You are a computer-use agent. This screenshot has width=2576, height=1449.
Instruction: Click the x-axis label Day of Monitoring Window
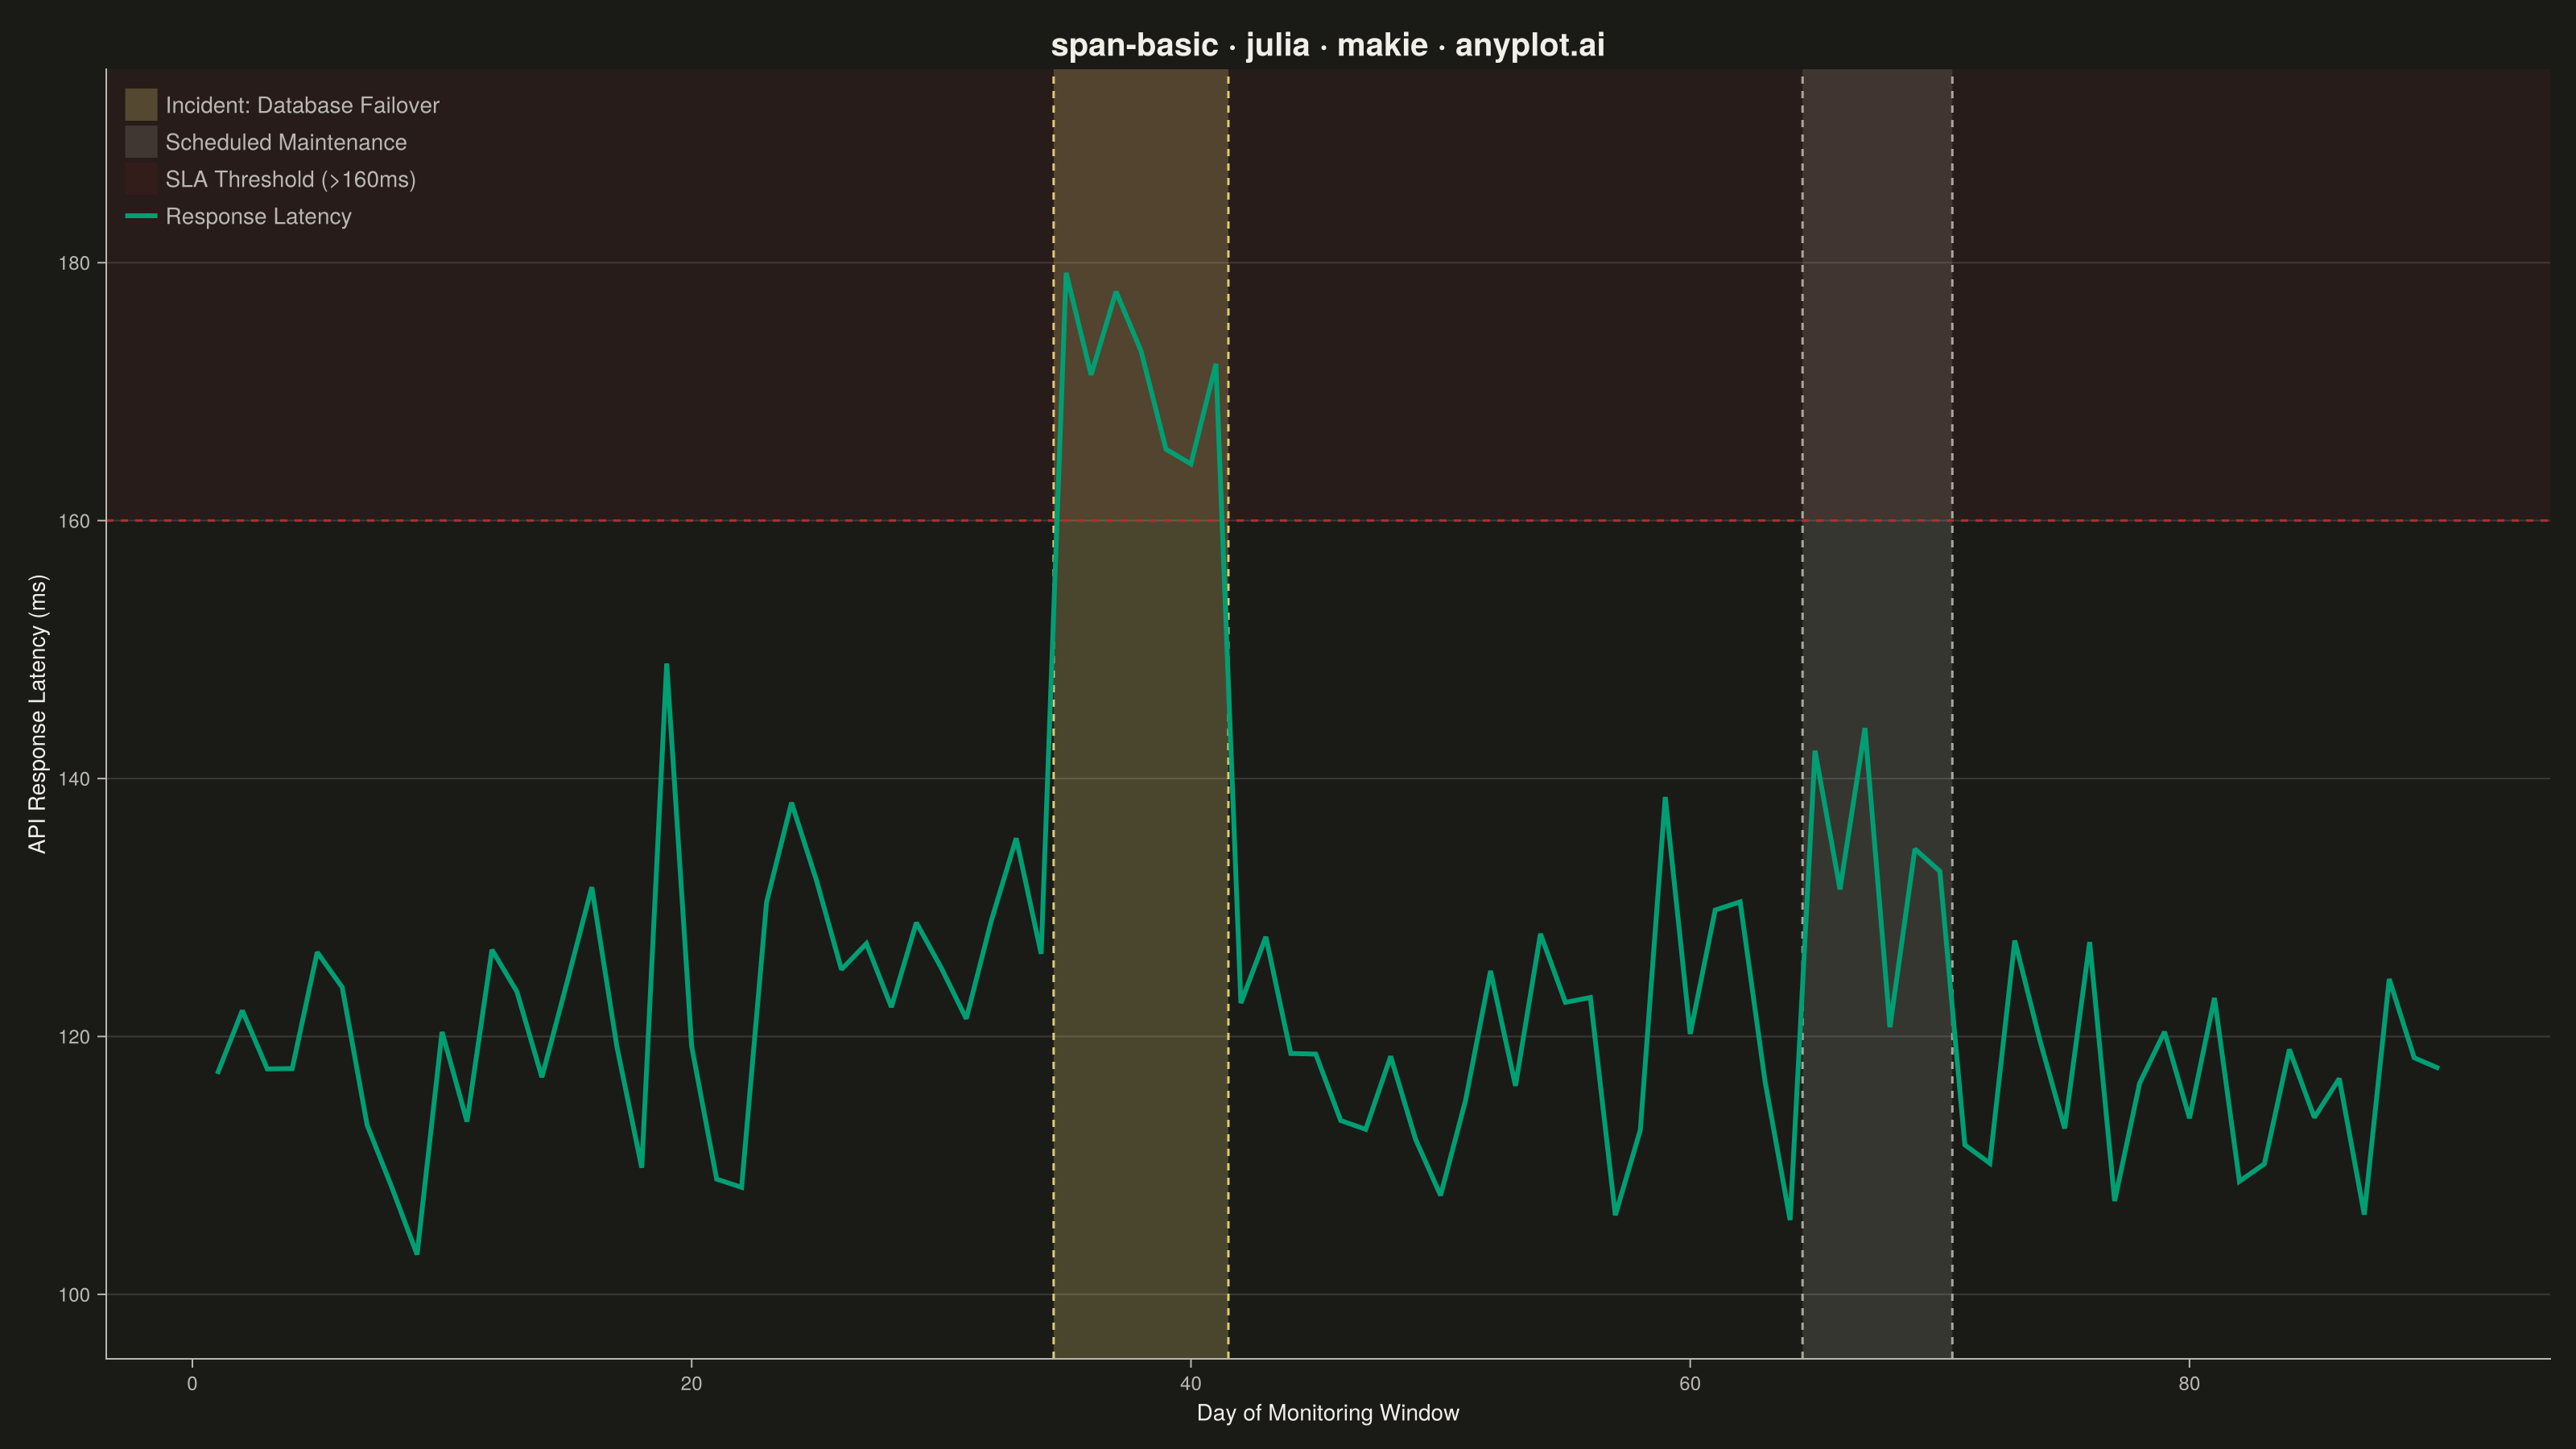[1328, 1413]
